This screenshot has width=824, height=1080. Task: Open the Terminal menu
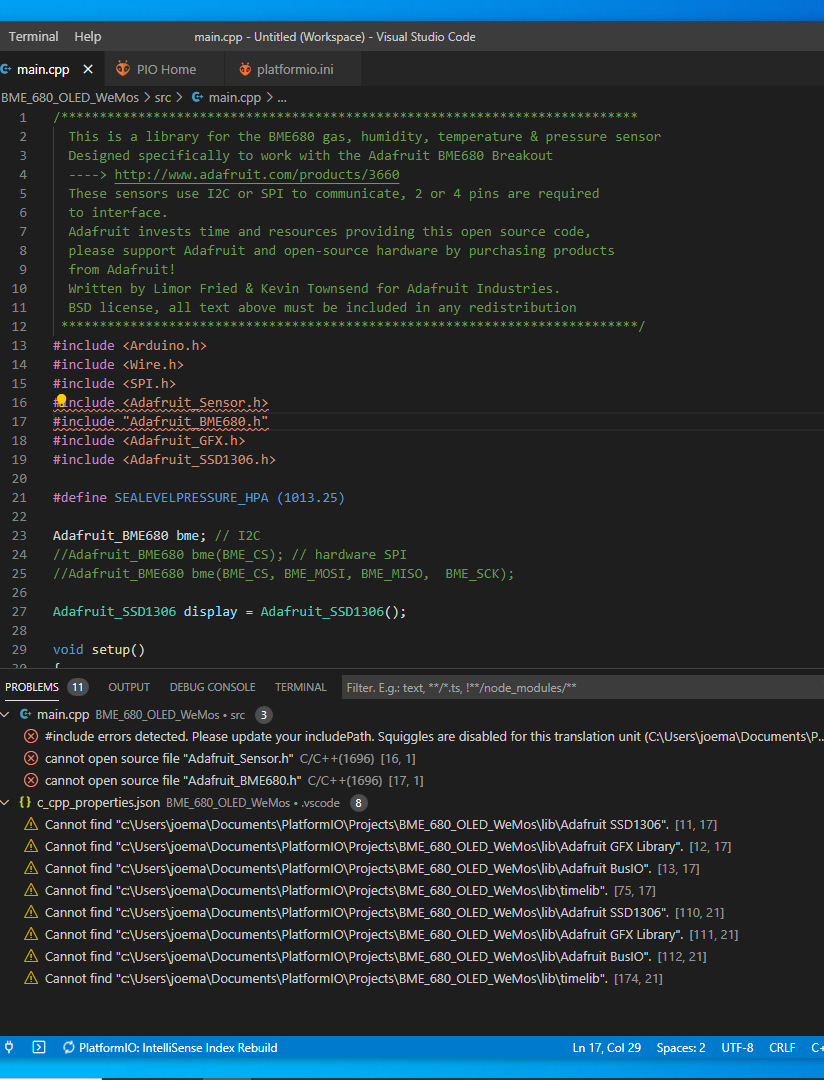tap(33, 37)
